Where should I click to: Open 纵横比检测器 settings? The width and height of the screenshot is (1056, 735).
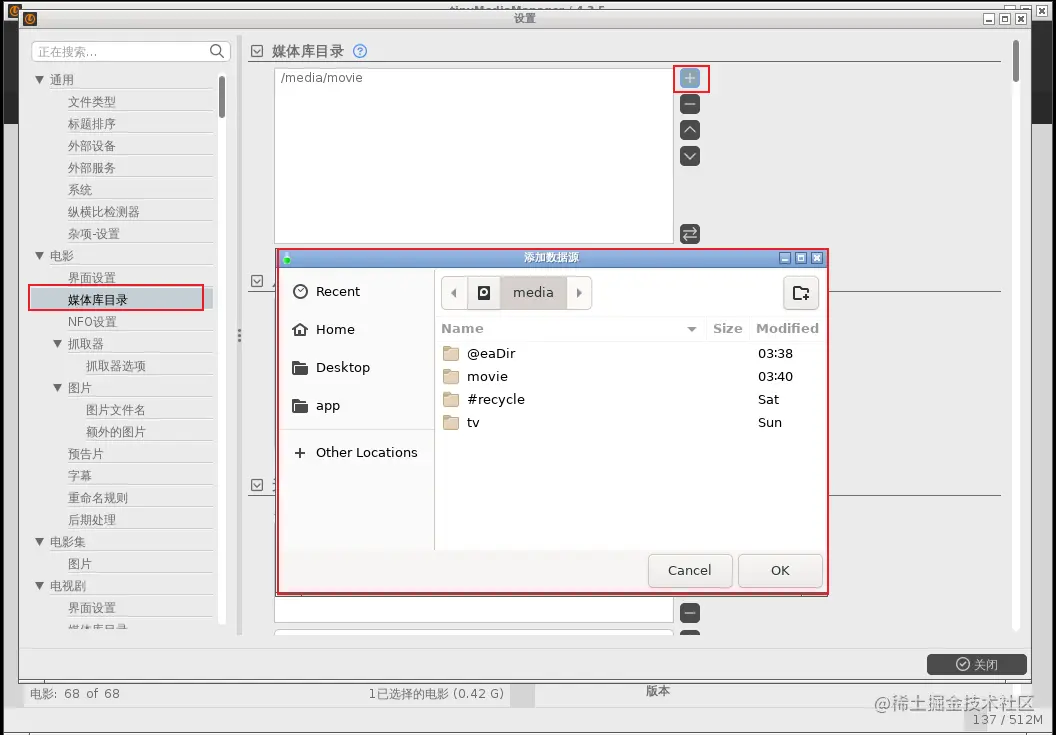pyautogui.click(x=104, y=212)
